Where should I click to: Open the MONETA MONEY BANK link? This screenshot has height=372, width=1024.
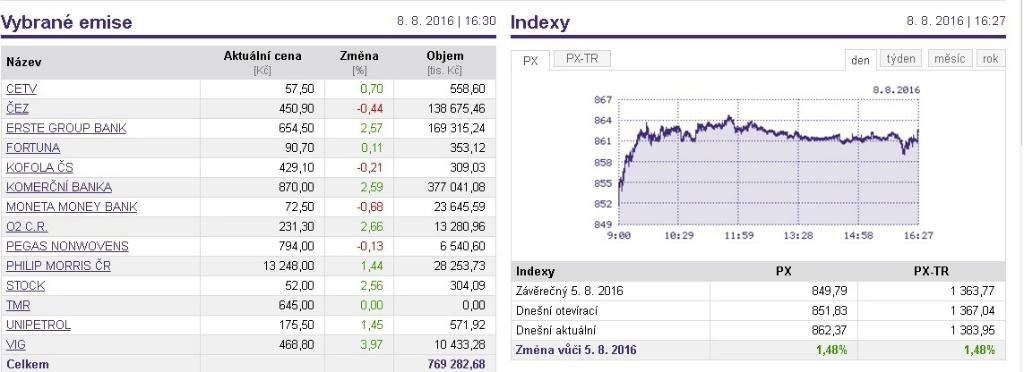click(72, 207)
